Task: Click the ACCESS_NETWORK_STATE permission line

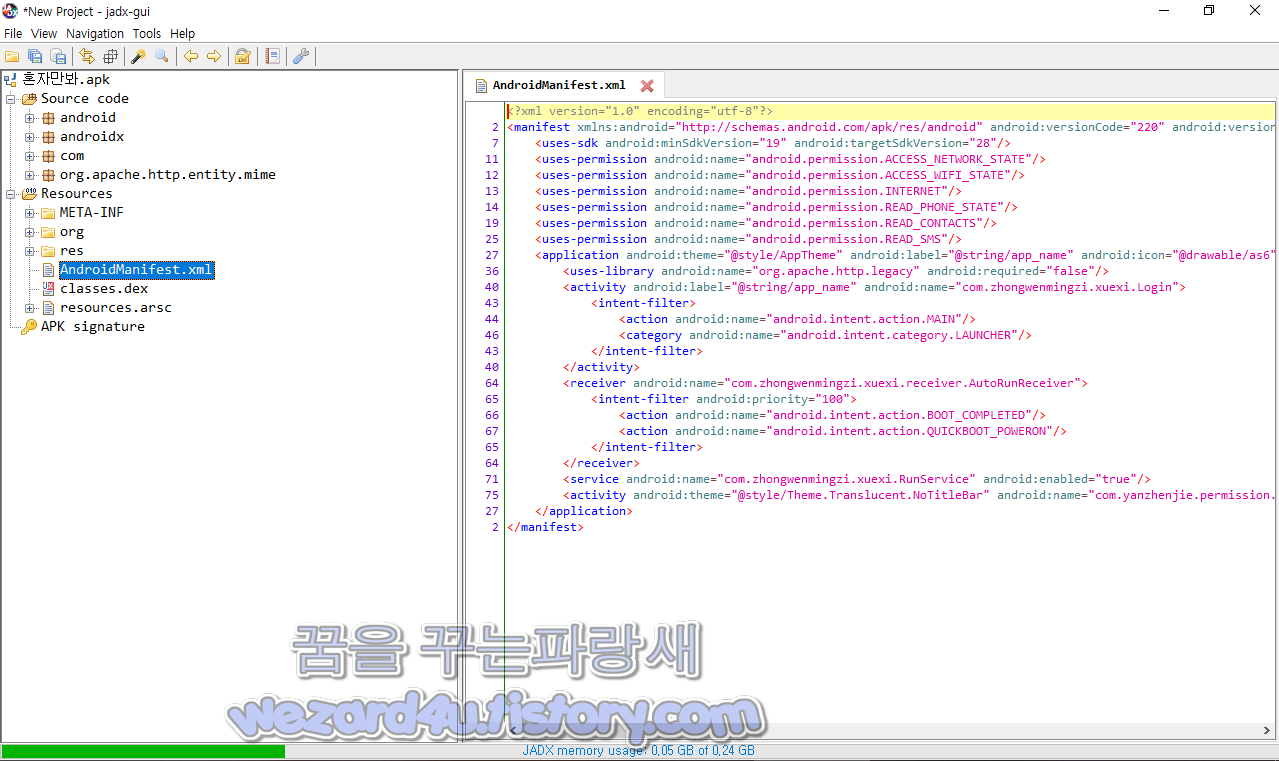Action: point(790,159)
